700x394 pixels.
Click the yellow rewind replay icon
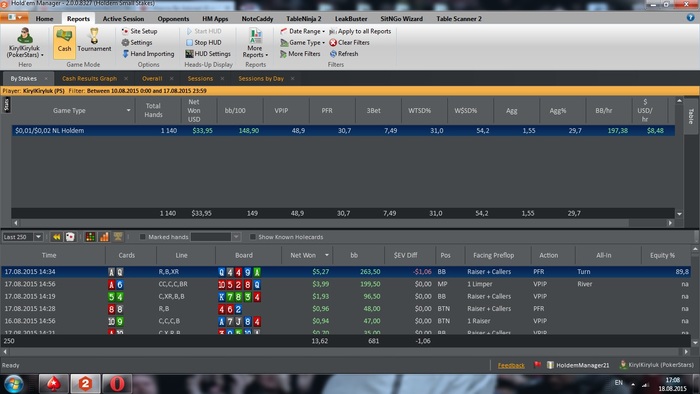coord(56,237)
